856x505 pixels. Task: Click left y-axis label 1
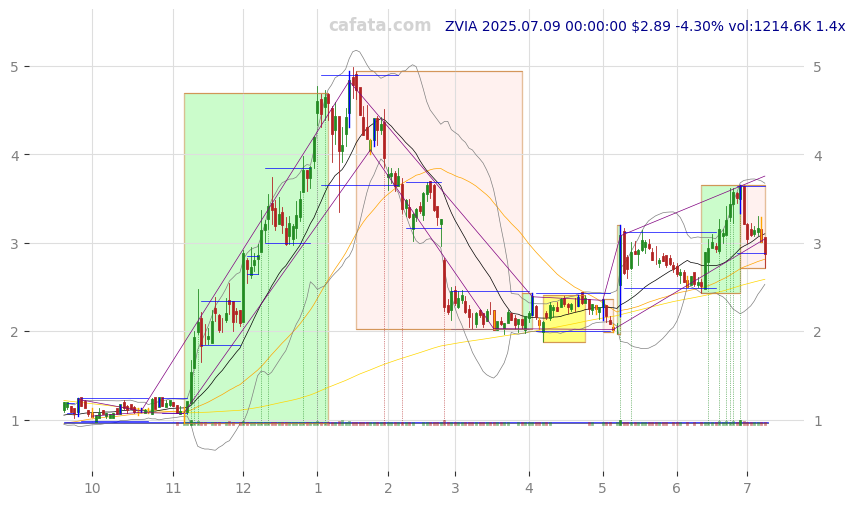15,421
